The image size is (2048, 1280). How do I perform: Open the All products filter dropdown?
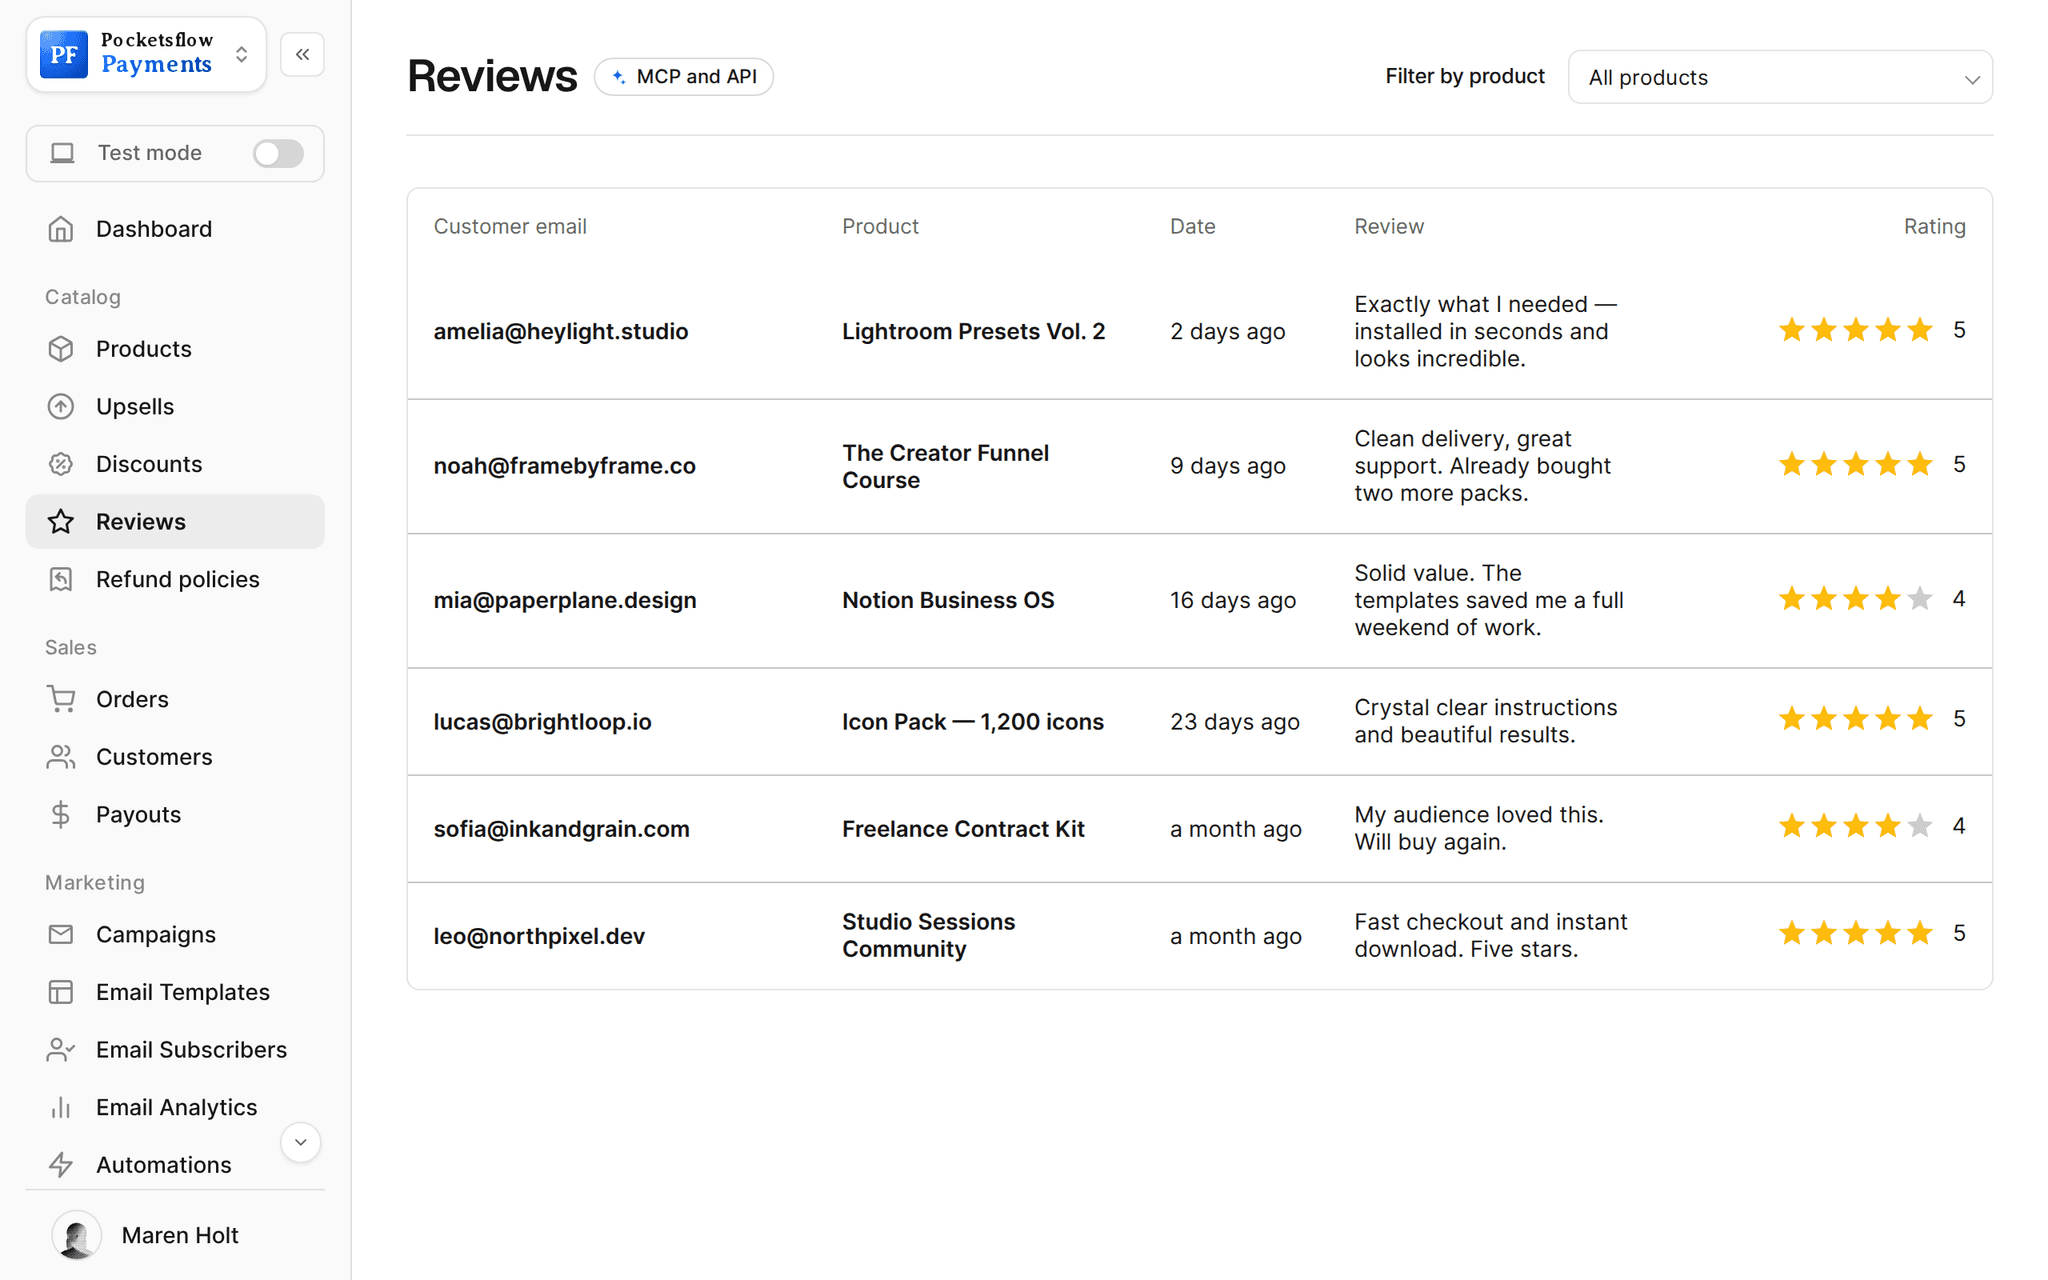(x=1780, y=77)
